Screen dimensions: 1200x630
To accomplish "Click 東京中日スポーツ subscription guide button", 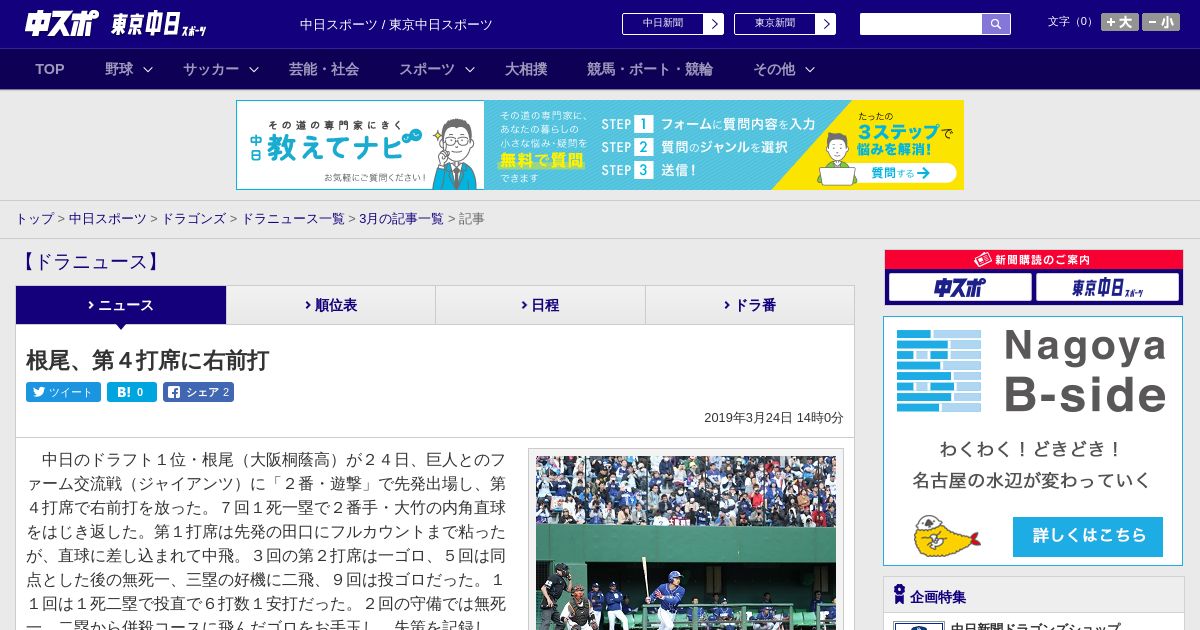I will click(x=1107, y=288).
